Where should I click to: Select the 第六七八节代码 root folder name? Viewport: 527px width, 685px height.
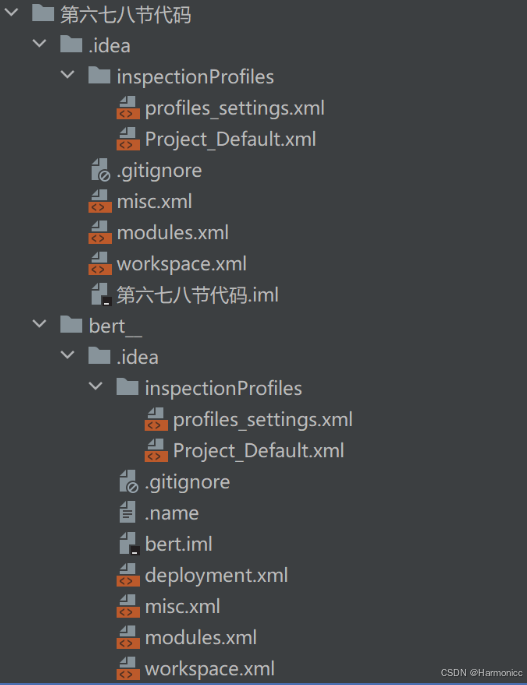pyautogui.click(x=125, y=14)
